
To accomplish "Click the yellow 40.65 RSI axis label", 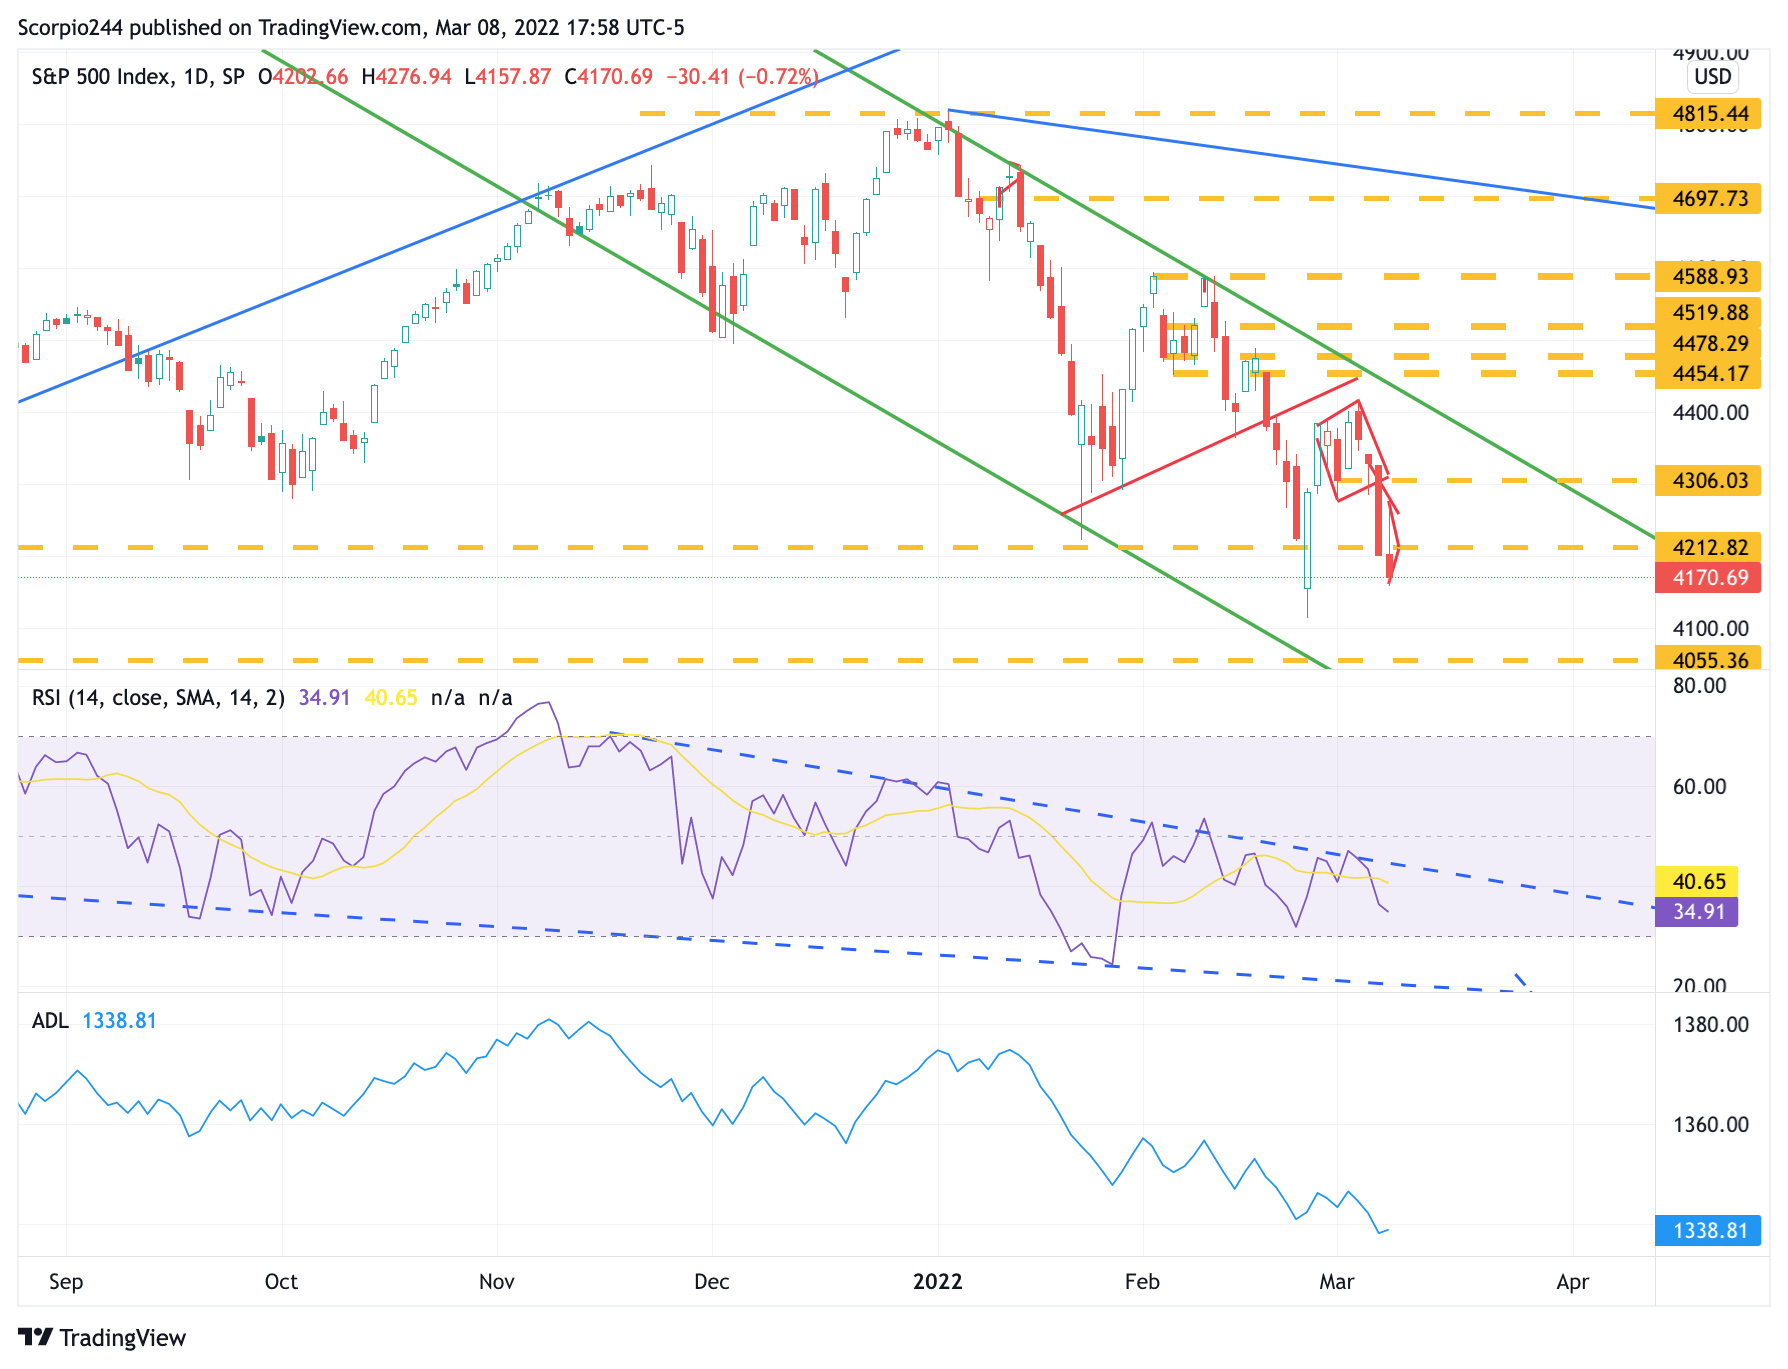I will click(x=1698, y=882).
